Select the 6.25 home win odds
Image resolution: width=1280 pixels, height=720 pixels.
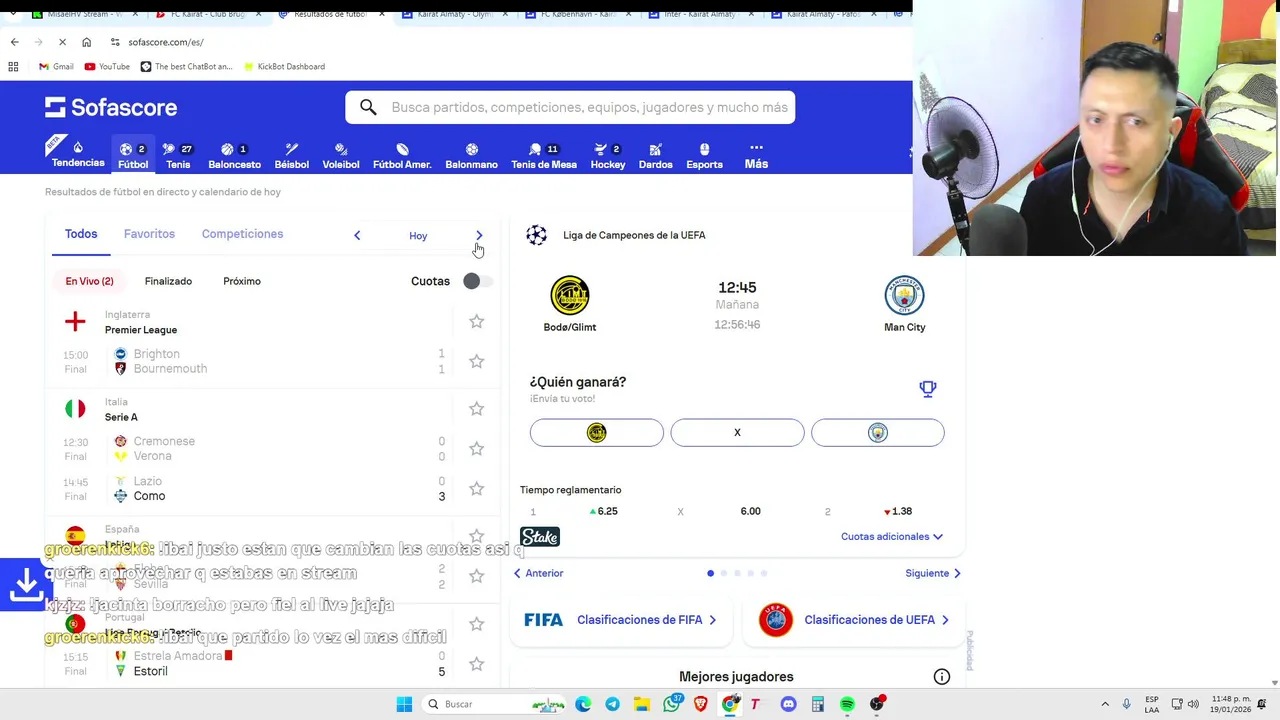click(603, 511)
